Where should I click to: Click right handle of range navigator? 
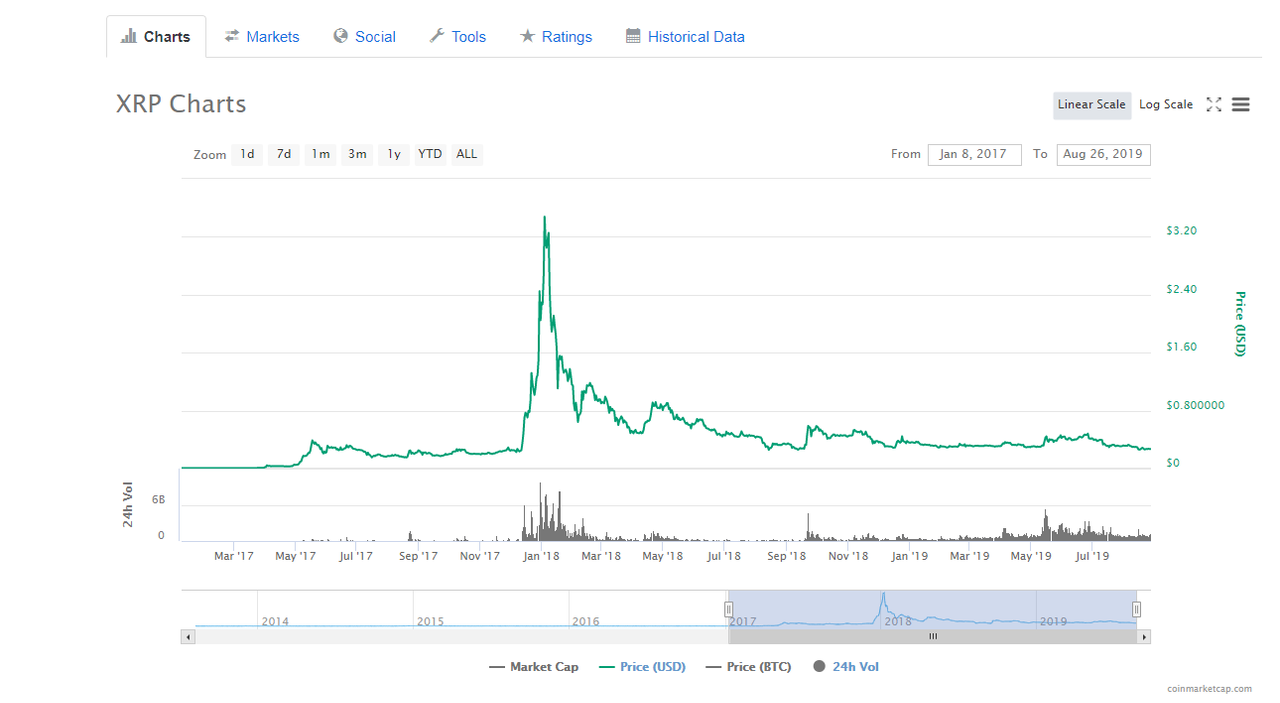tap(1136, 609)
